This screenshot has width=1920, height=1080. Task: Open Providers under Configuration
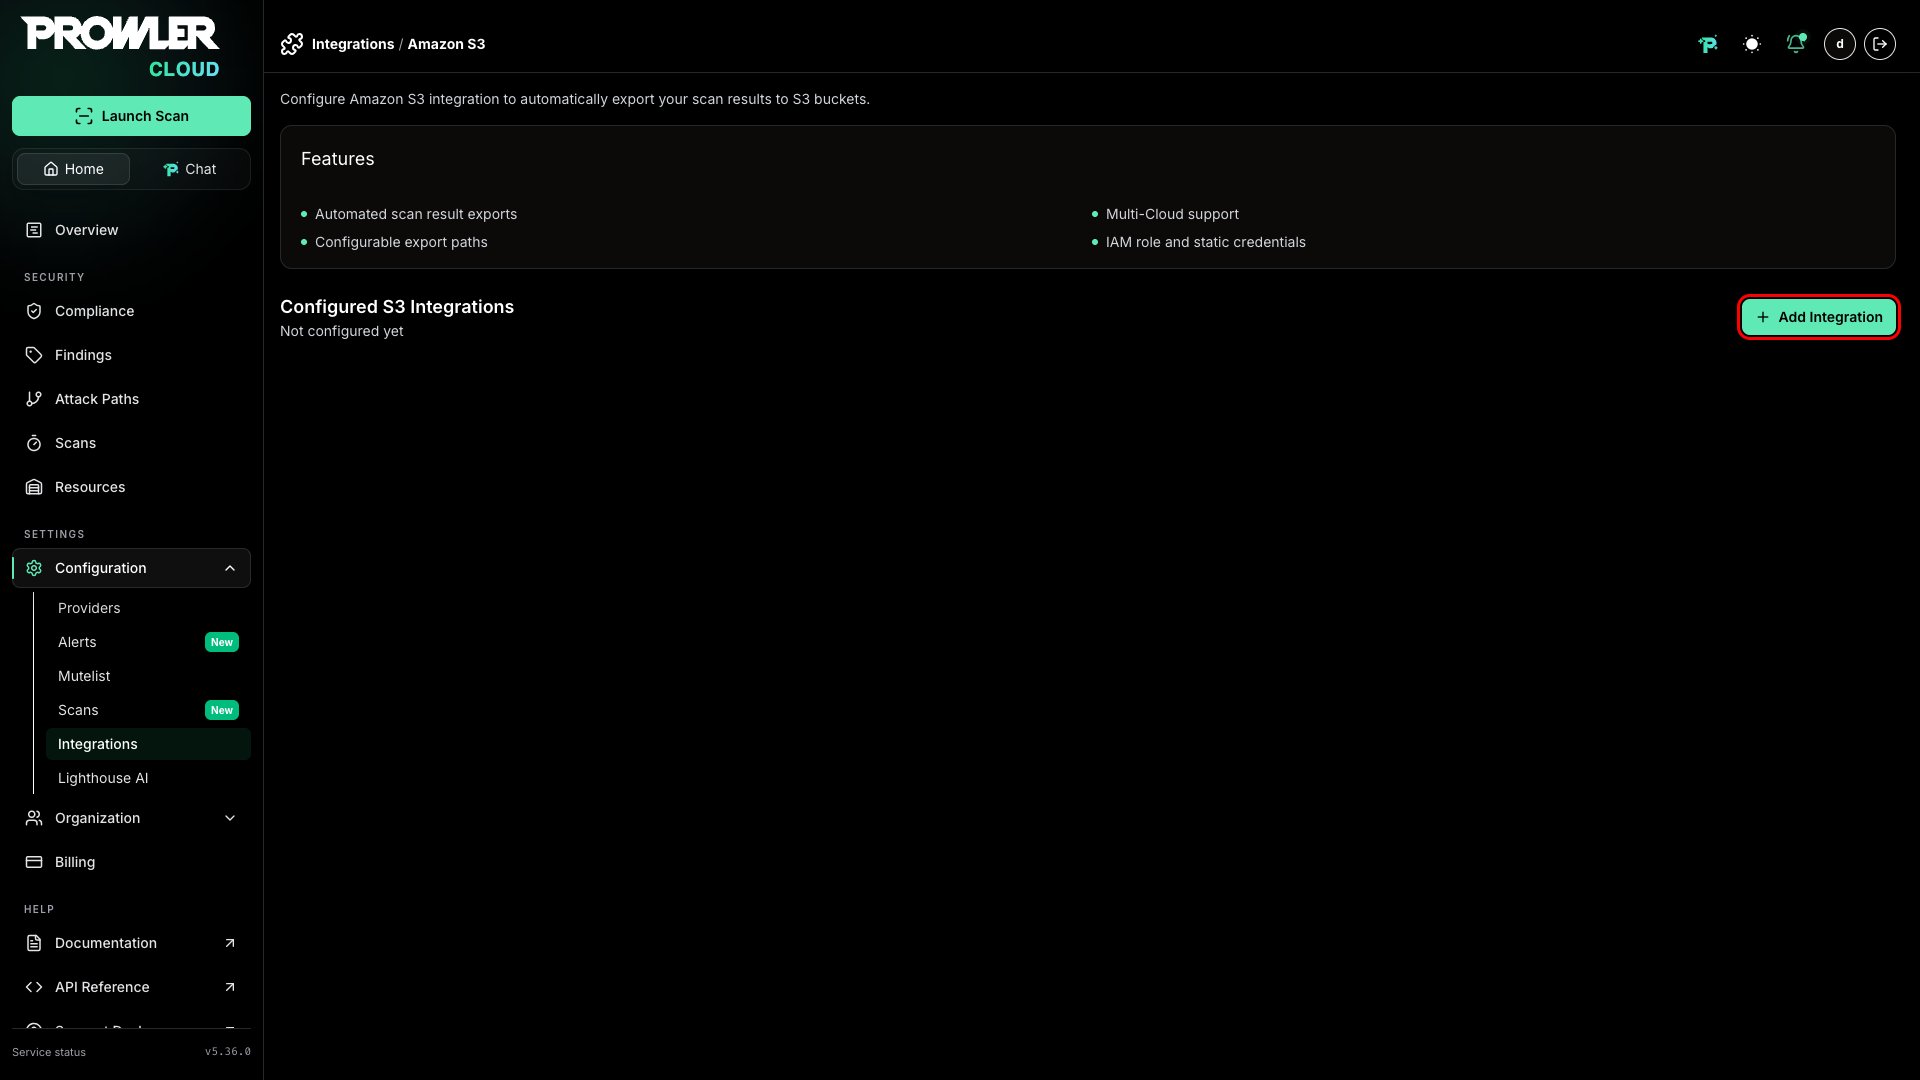(148, 608)
